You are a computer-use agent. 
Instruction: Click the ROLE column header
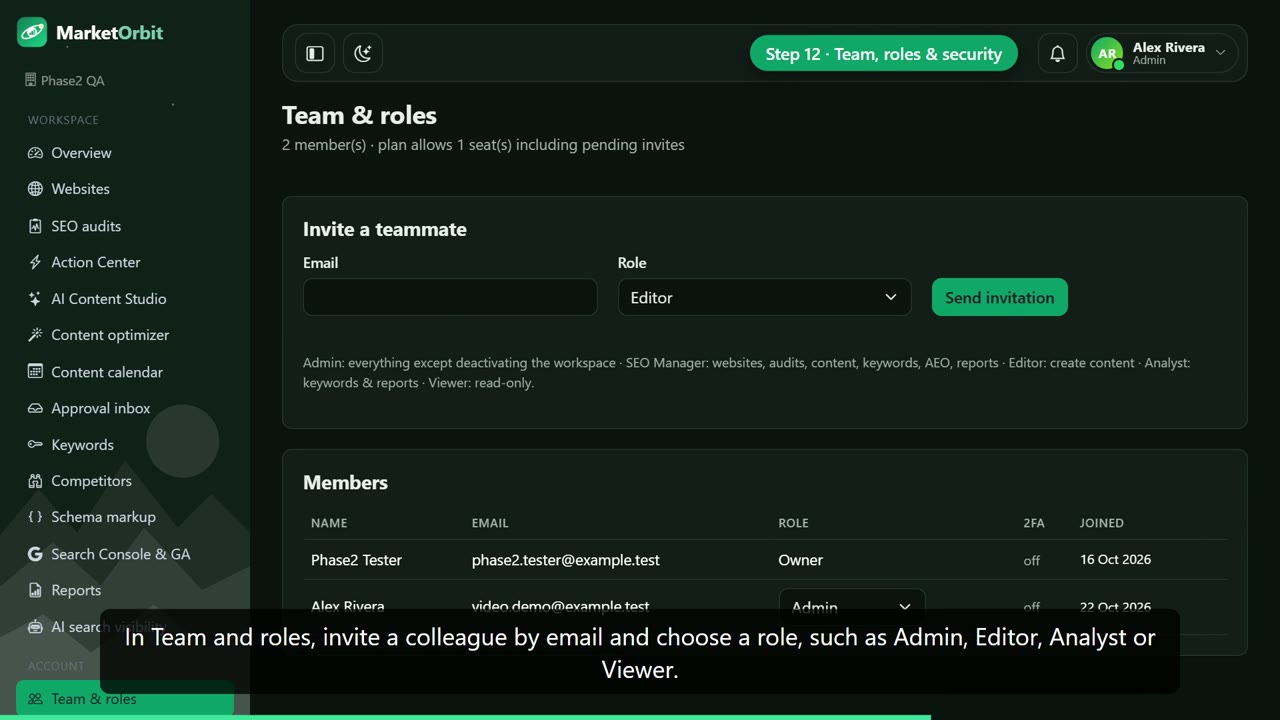793,523
